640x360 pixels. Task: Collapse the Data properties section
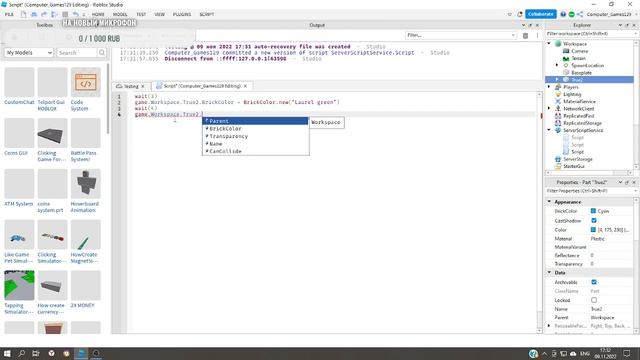549,272
